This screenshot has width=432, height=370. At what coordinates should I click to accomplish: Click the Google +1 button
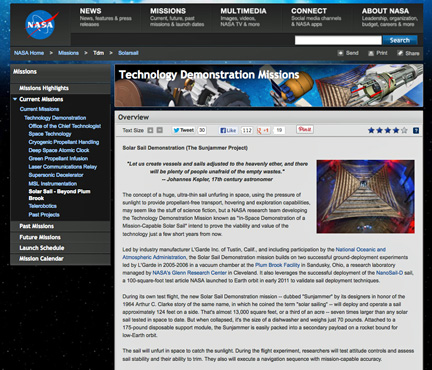pos(263,130)
